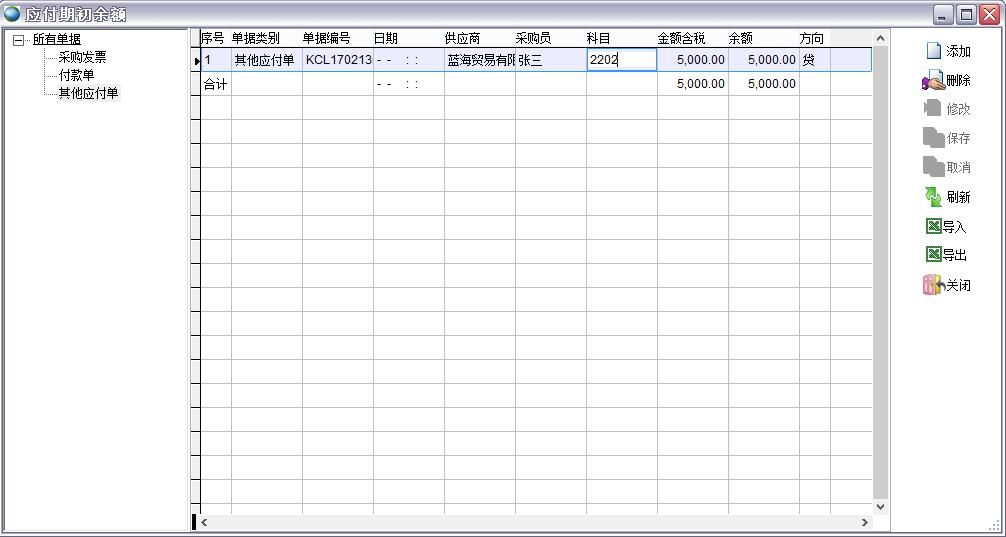Image resolution: width=1006 pixels, height=537 pixels.
Task: Select 其他应付单 in the tree
Action: click(x=88, y=93)
